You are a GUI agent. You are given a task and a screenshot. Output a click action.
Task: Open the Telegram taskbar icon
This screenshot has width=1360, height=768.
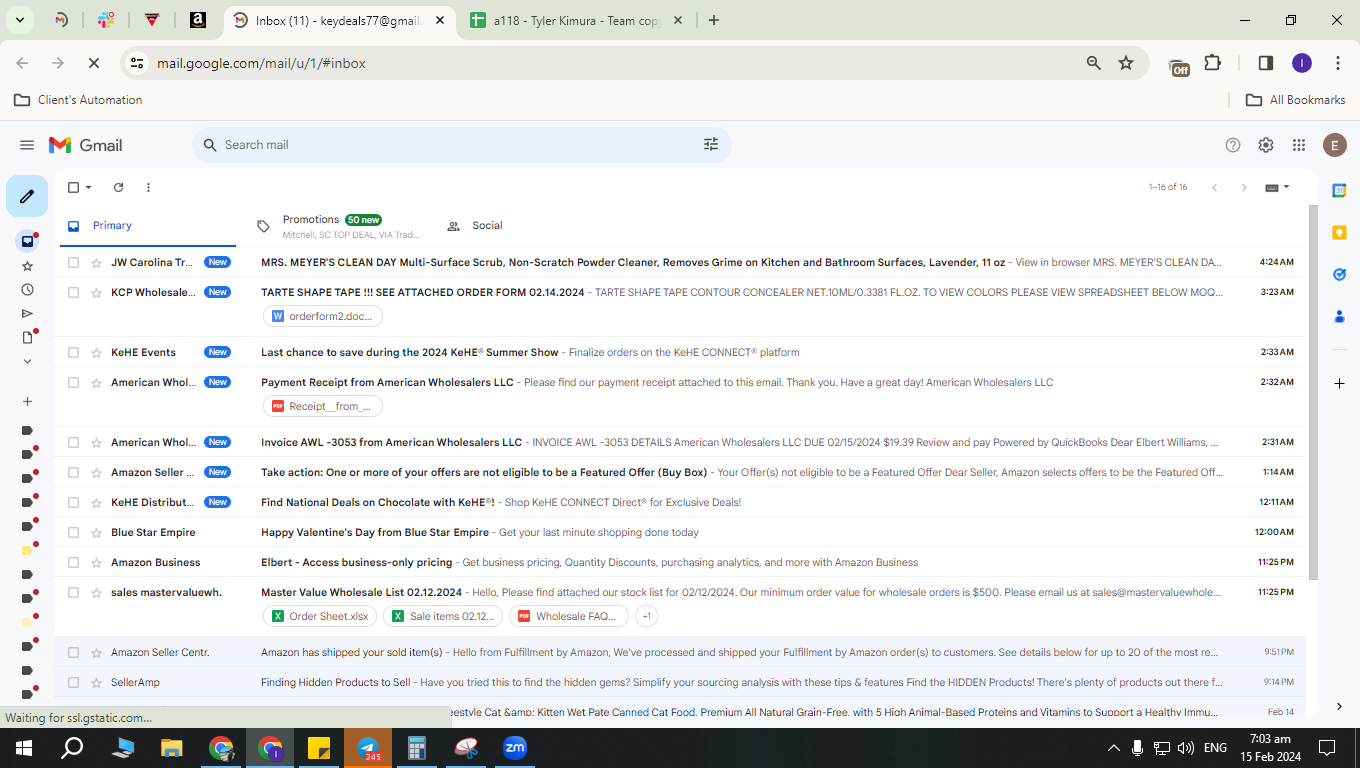pyautogui.click(x=368, y=748)
